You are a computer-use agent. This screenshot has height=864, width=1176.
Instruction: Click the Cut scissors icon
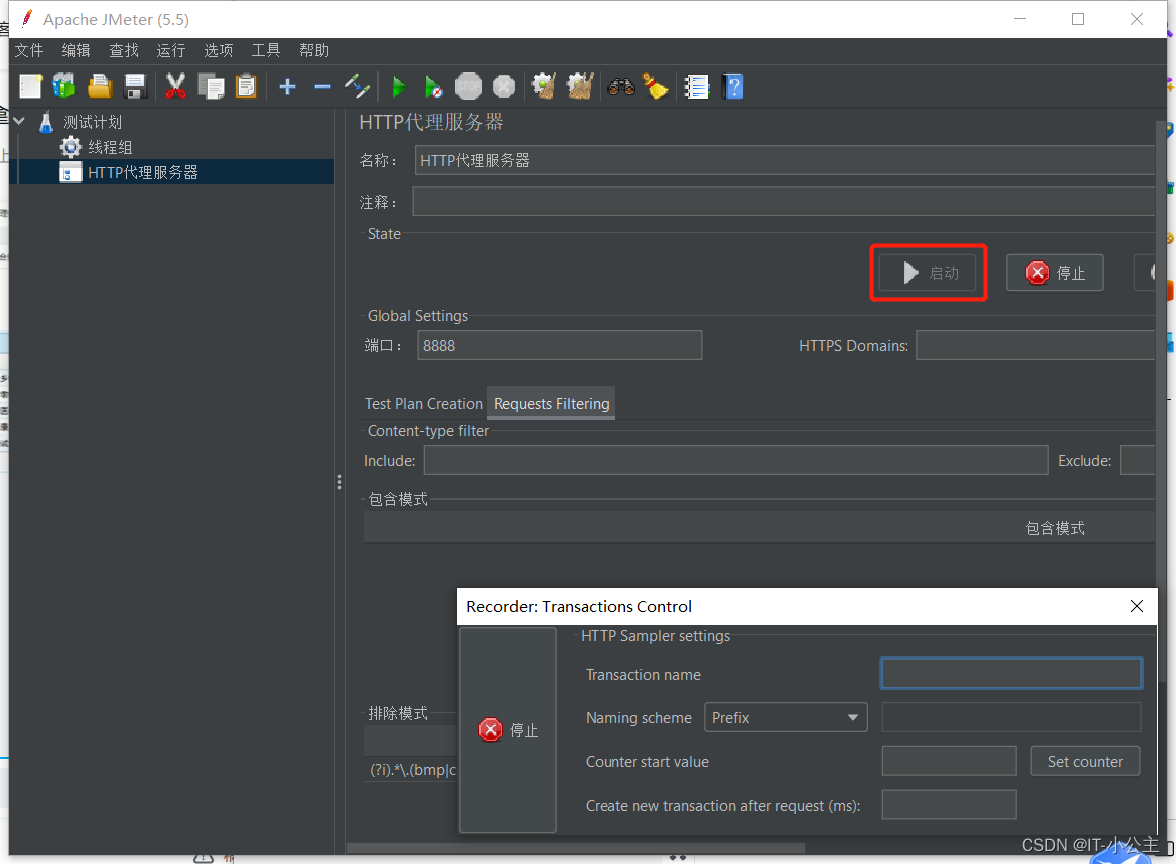coord(175,86)
